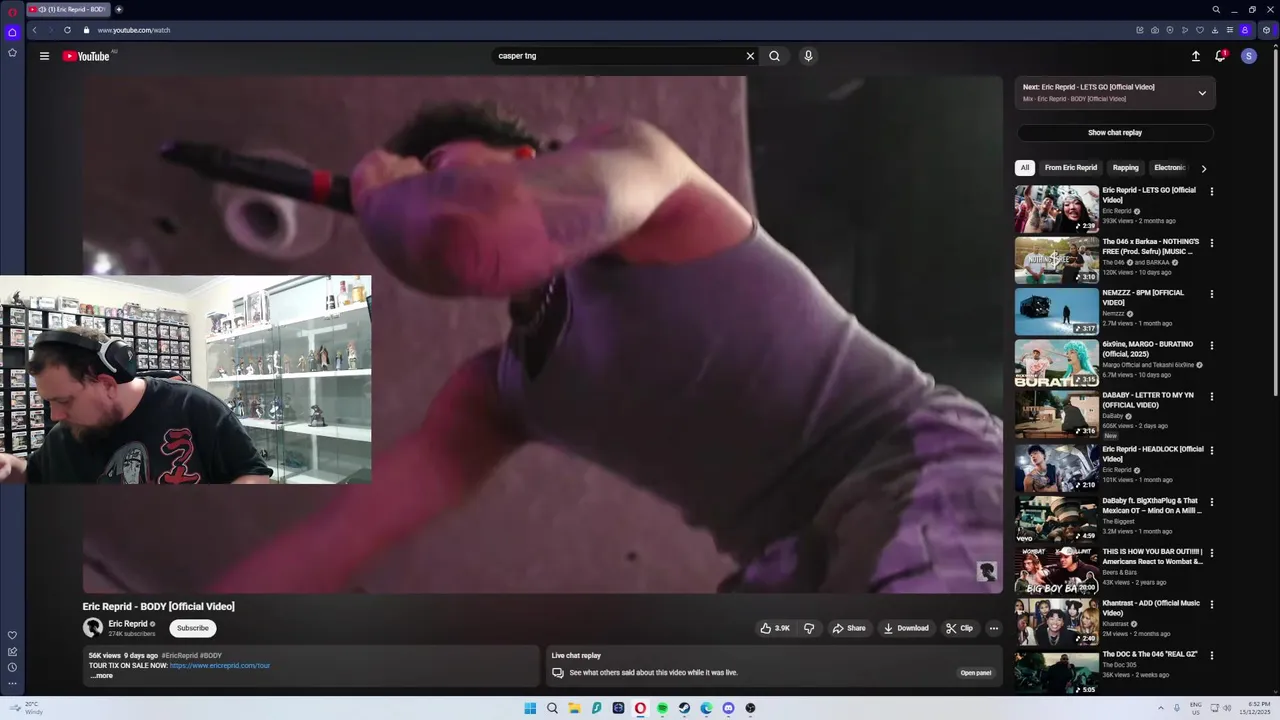Open File Explorer from taskbar
This screenshot has width=1280, height=720.
(574, 708)
